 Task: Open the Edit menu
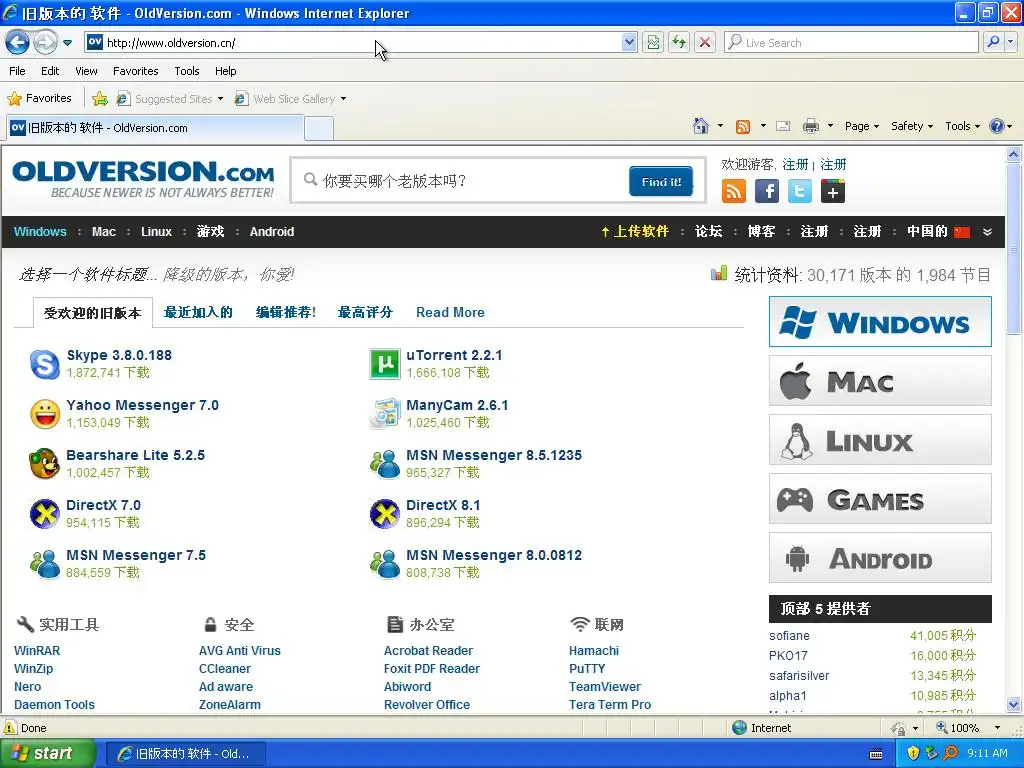click(50, 71)
